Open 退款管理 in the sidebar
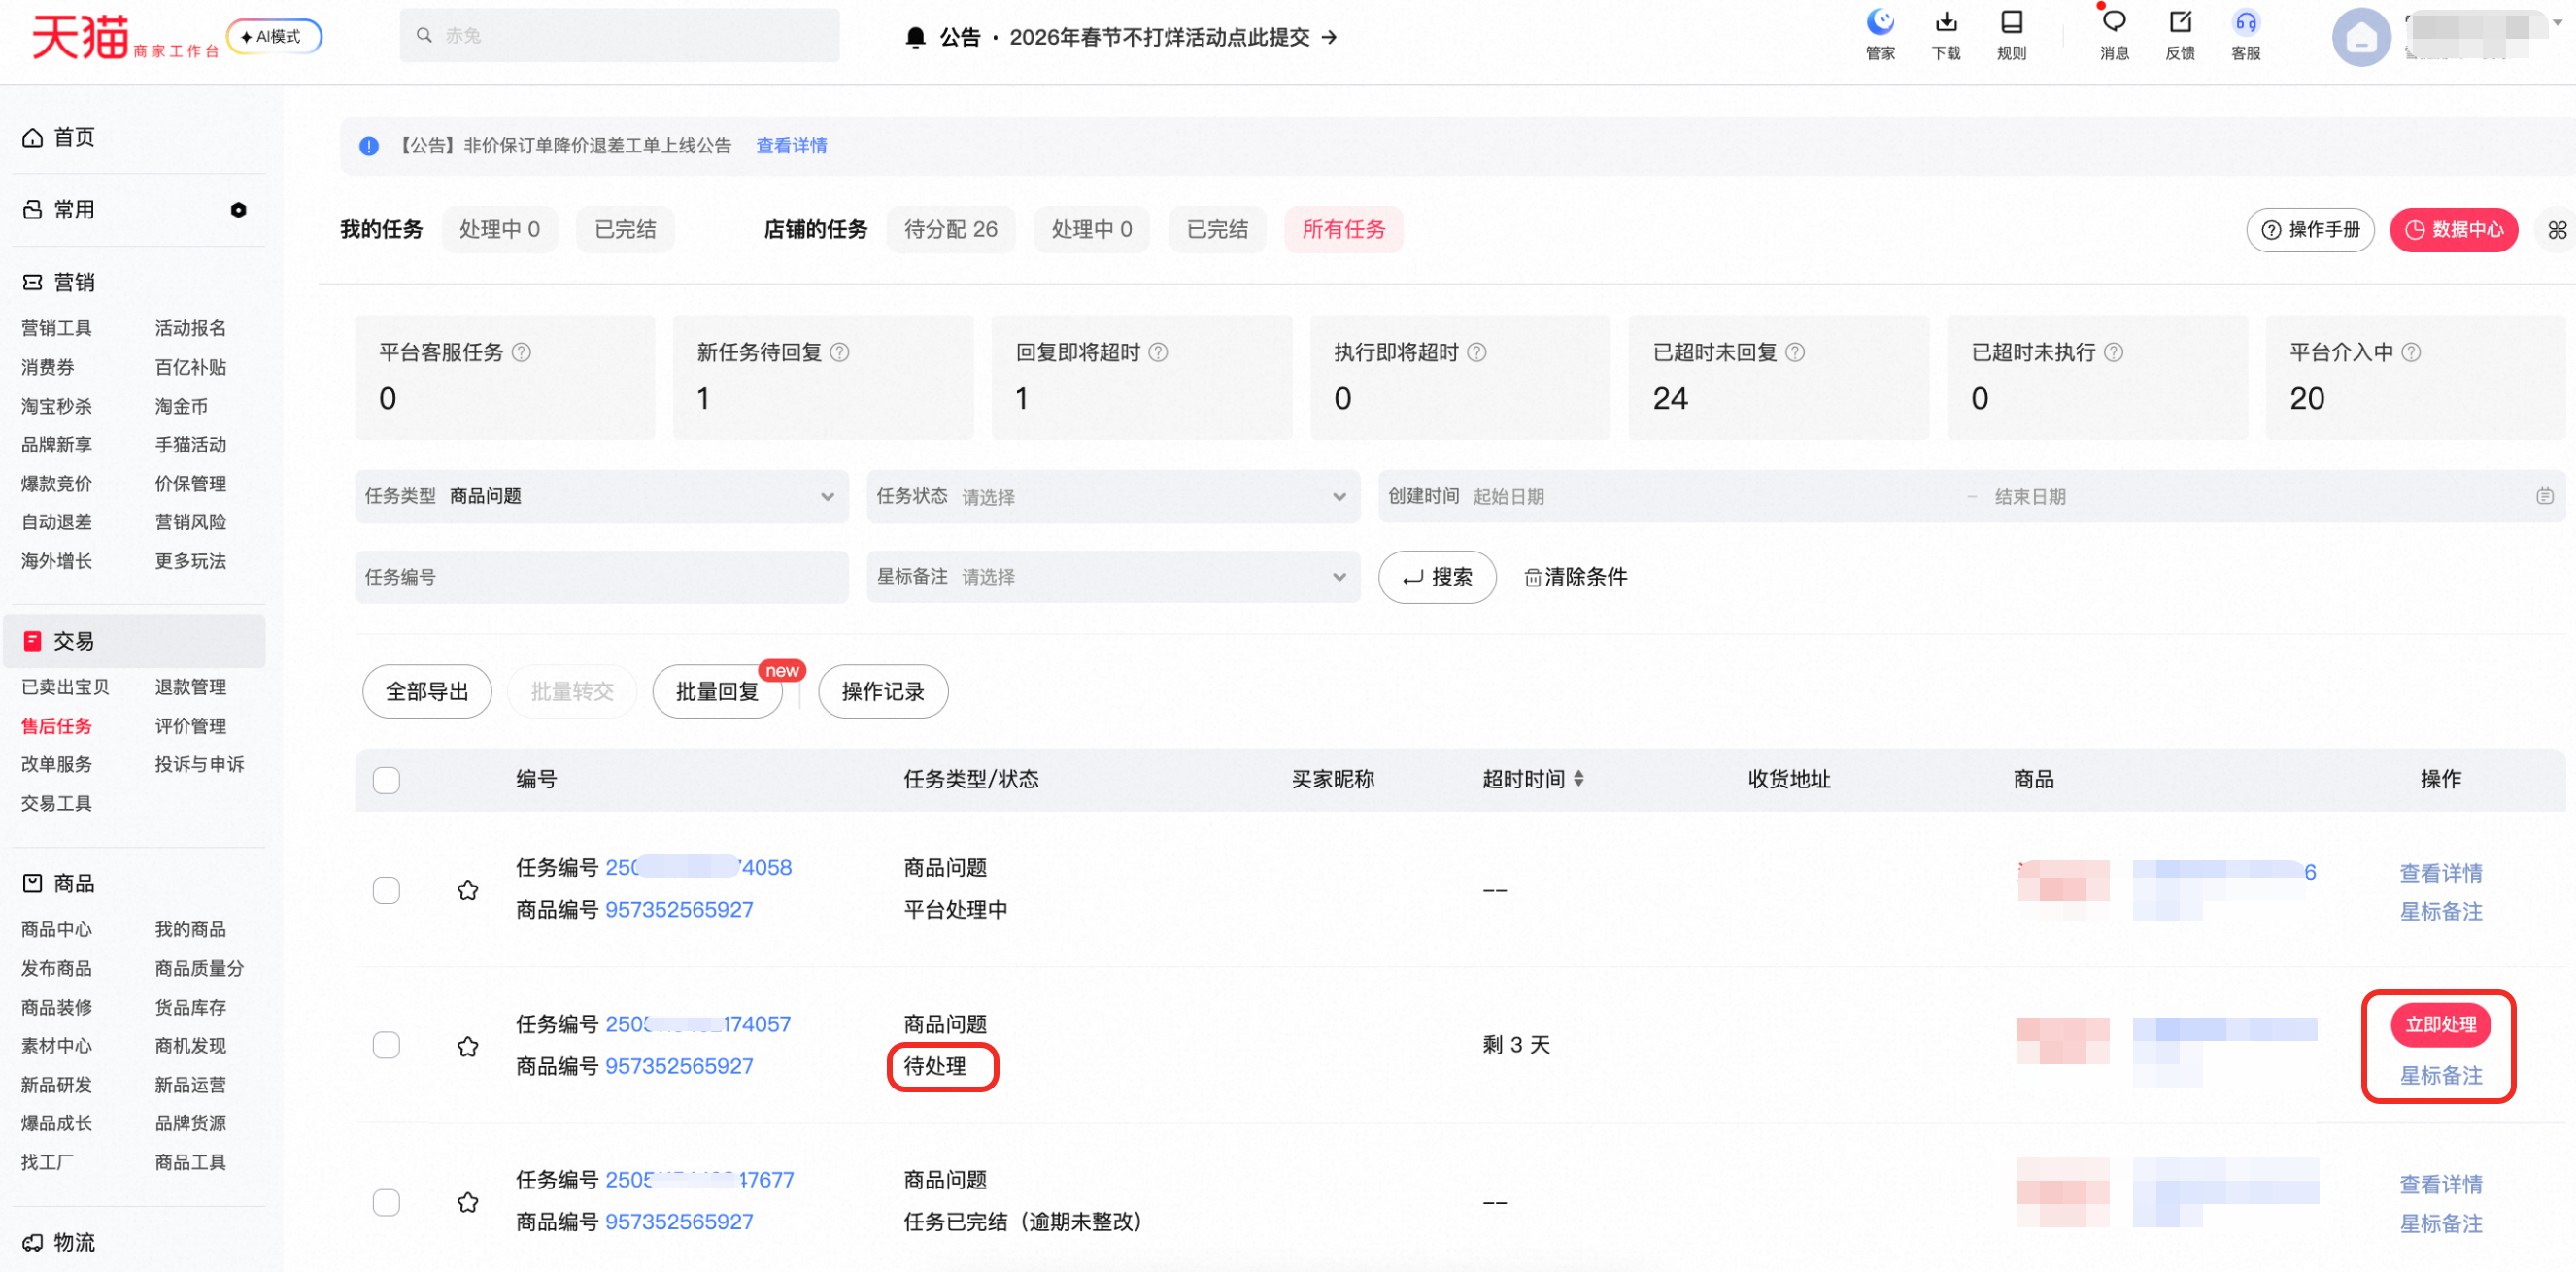The height and width of the screenshot is (1272, 2576). pyautogui.click(x=190, y=687)
